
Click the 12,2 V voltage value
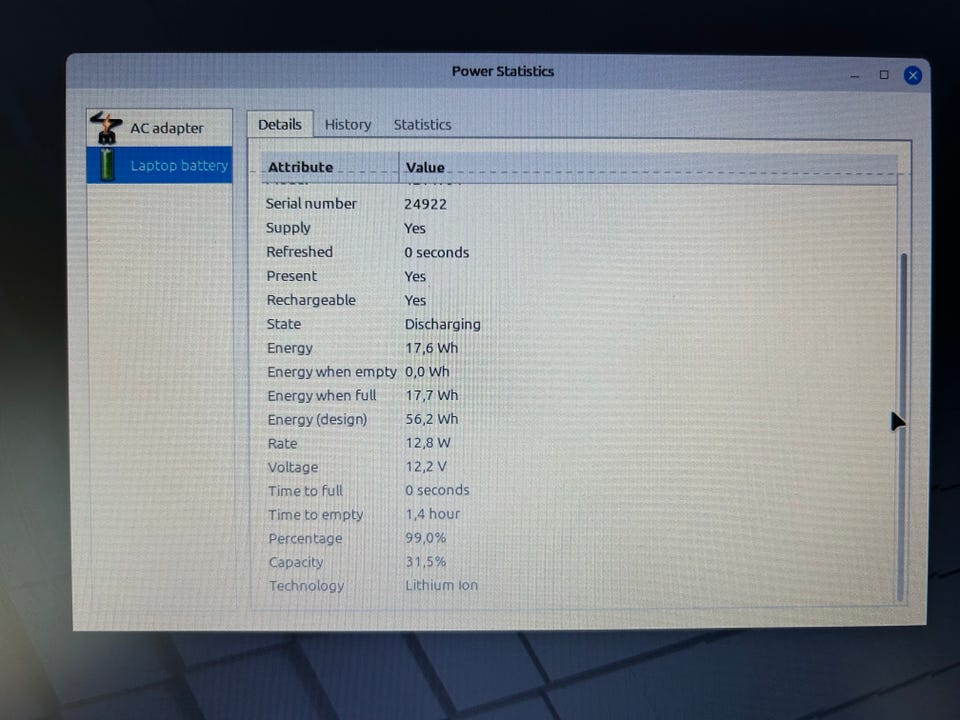tap(426, 467)
